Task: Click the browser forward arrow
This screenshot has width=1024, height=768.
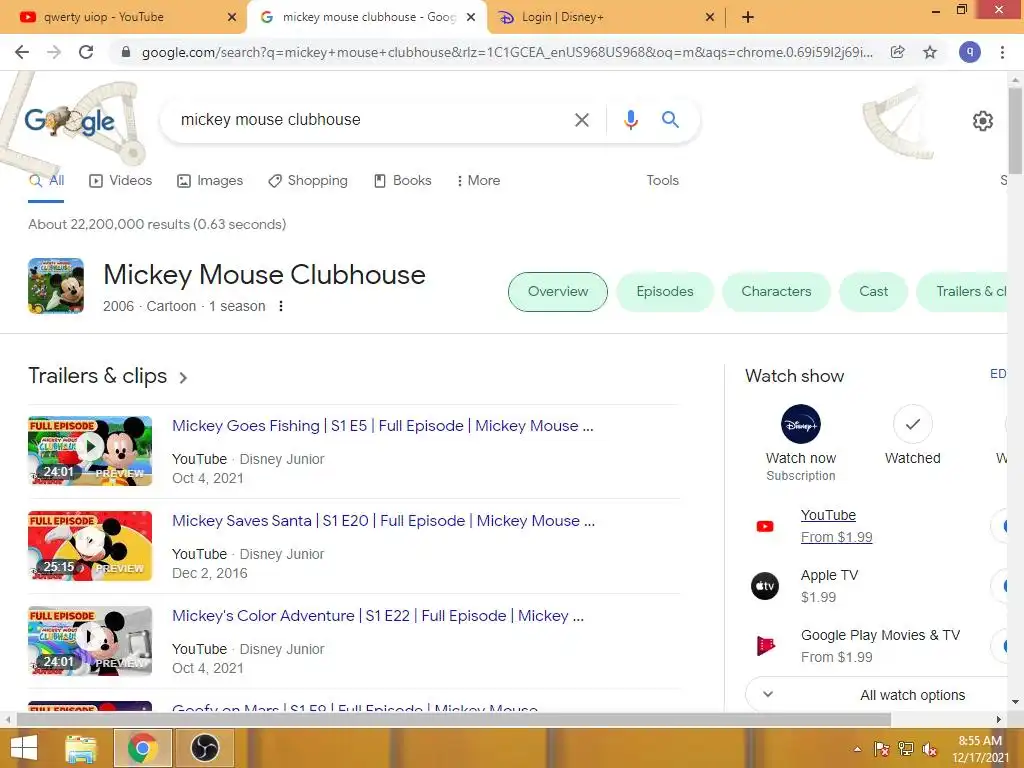Action: tap(54, 52)
